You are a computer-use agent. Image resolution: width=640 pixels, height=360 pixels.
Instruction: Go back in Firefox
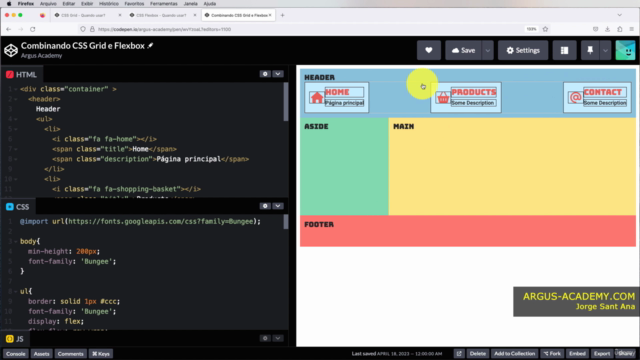tap(9, 29)
